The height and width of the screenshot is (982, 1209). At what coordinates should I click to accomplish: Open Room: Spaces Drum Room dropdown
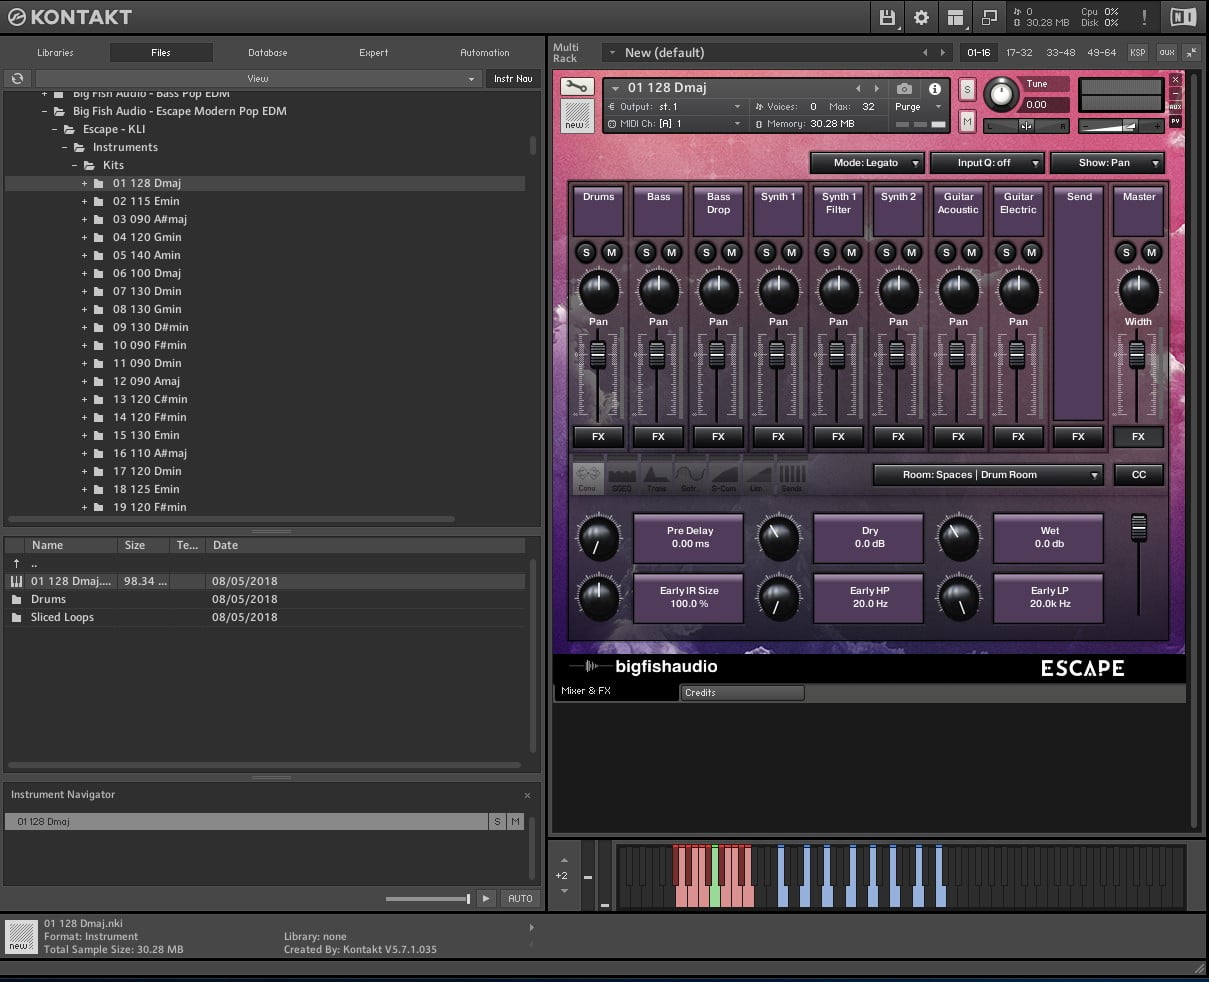pyautogui.click(x=987, y=475)
